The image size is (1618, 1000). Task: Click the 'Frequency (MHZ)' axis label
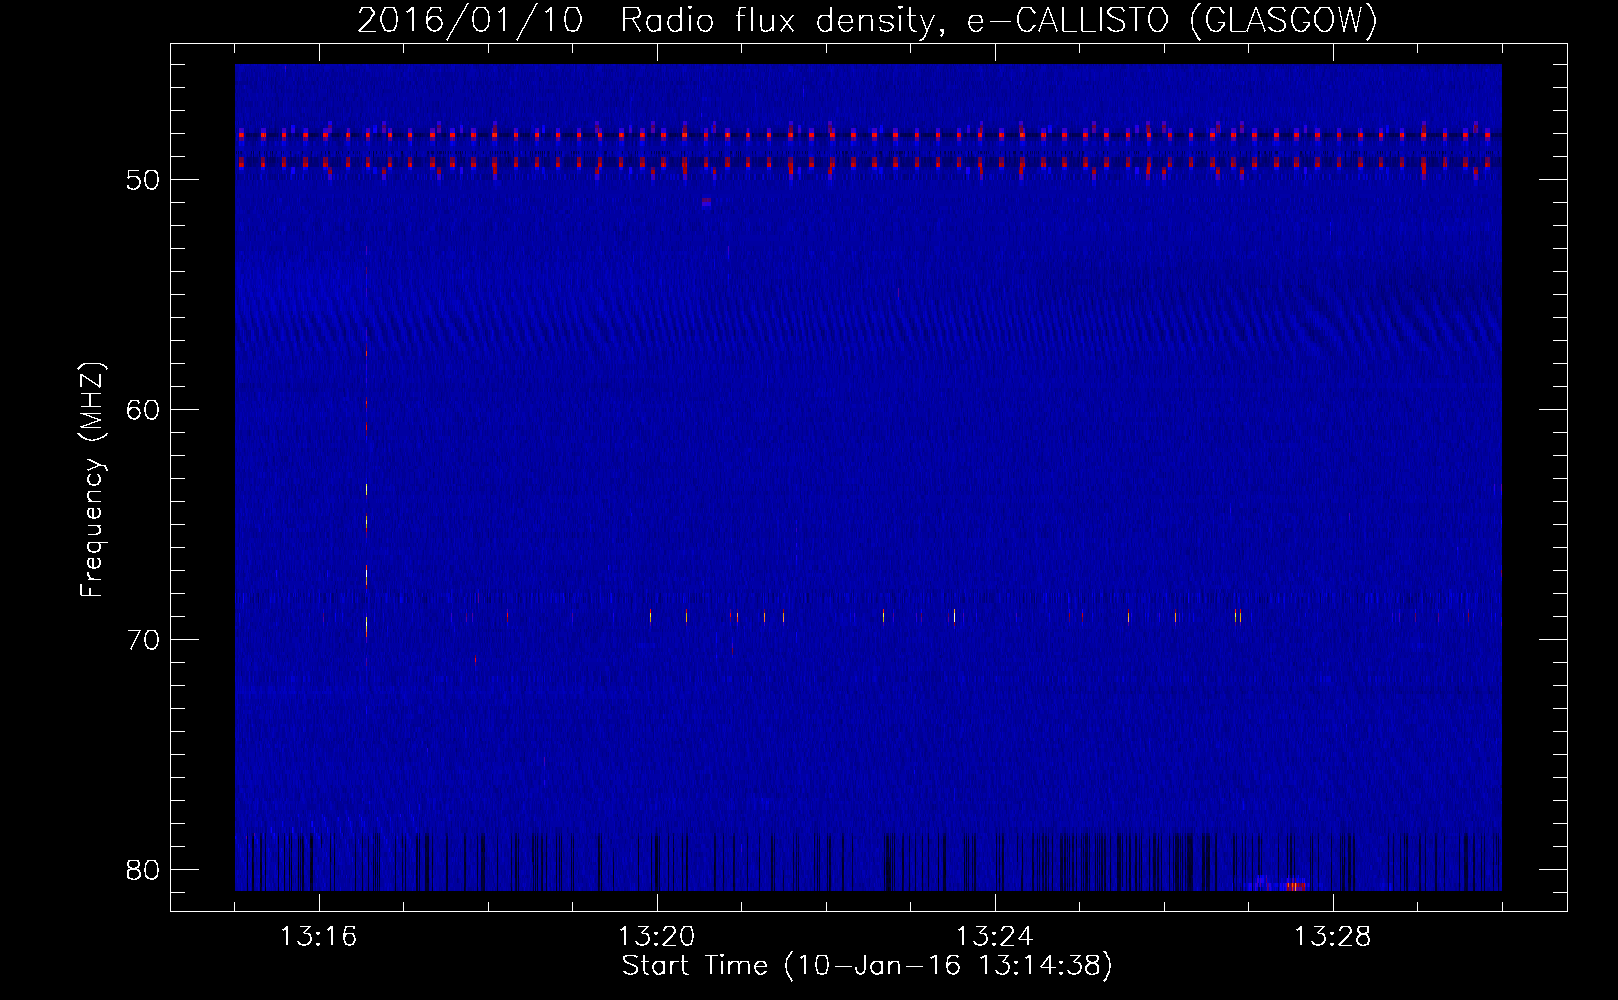pyautogui.click(x=92, y=480)
